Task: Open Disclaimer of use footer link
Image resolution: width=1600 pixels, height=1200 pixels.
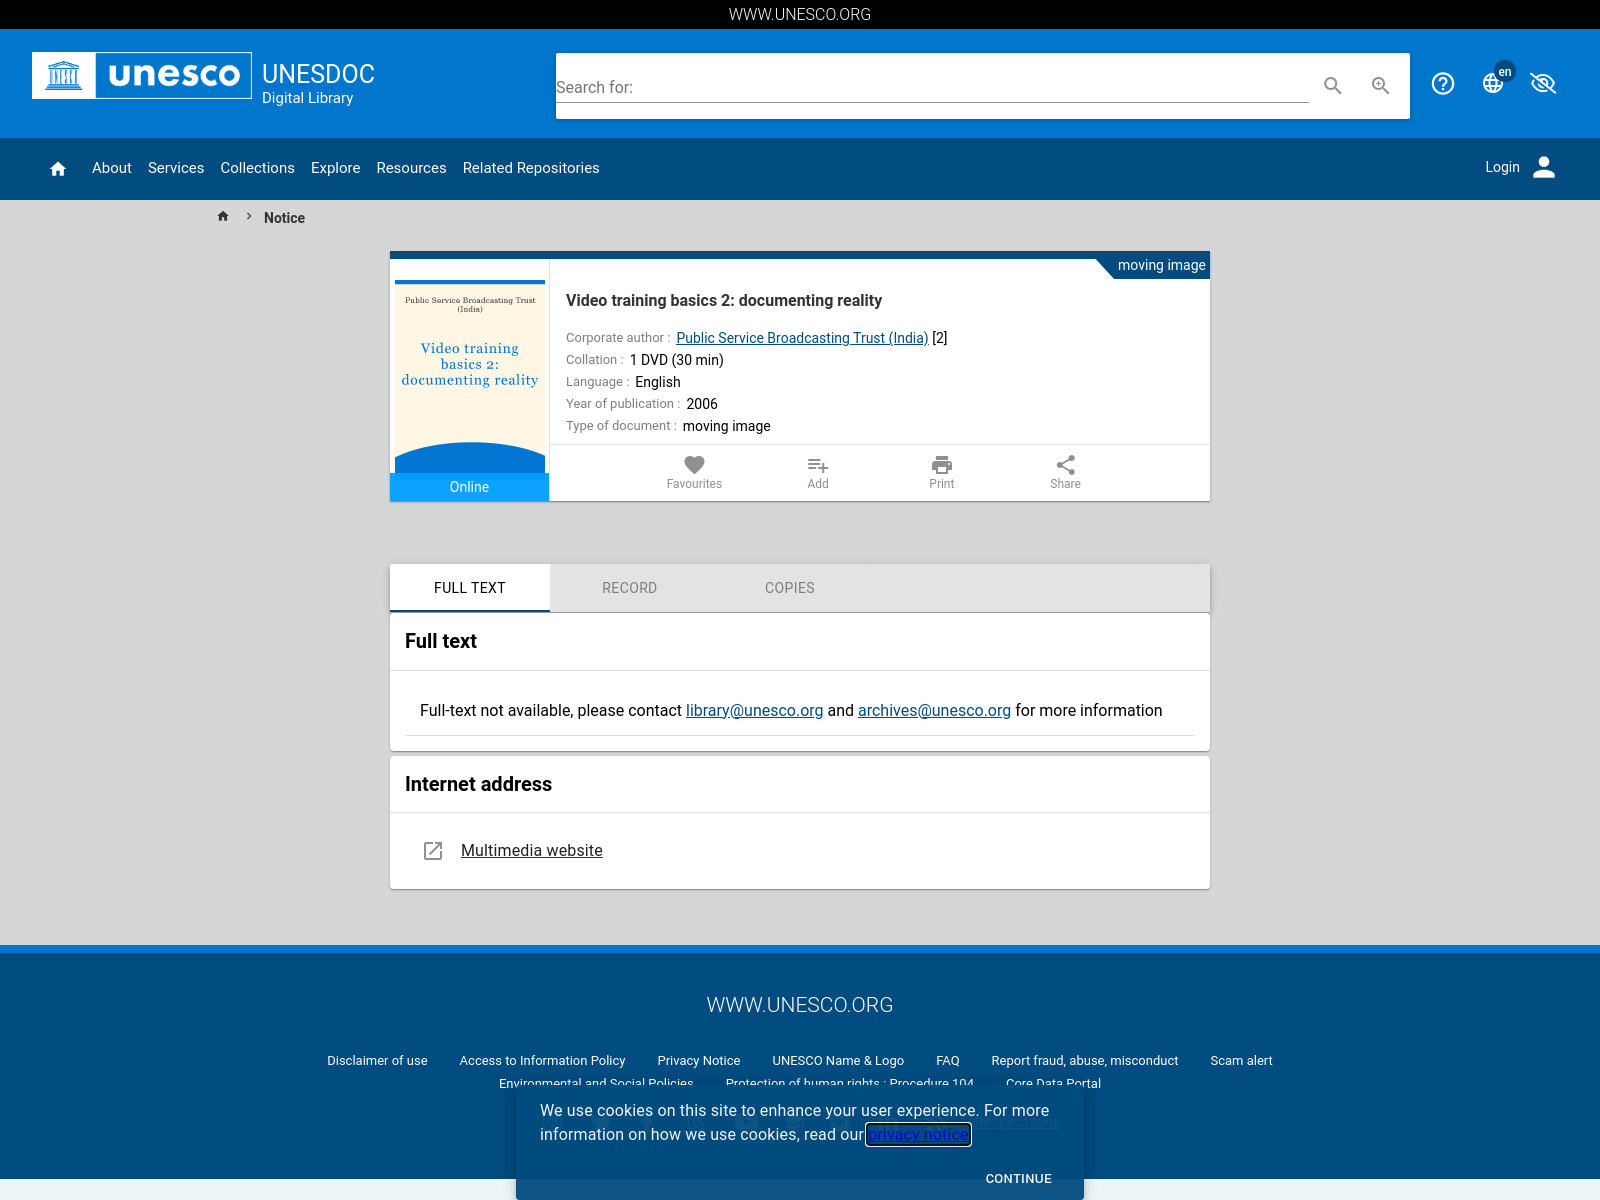Action: (377, 1061)
